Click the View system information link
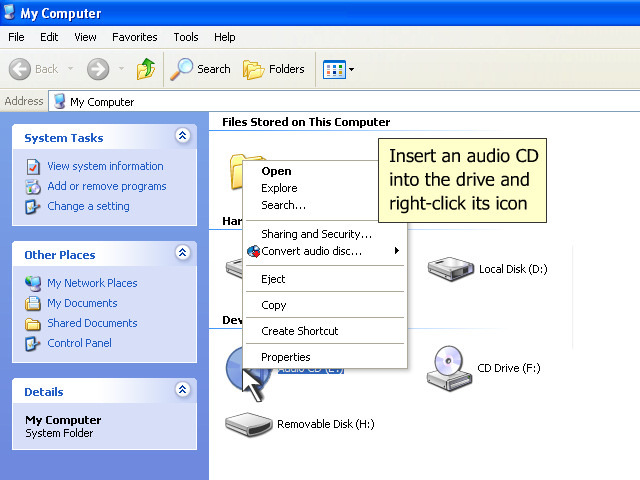Screen dimensions: 640x480 (x=105, y=166)
